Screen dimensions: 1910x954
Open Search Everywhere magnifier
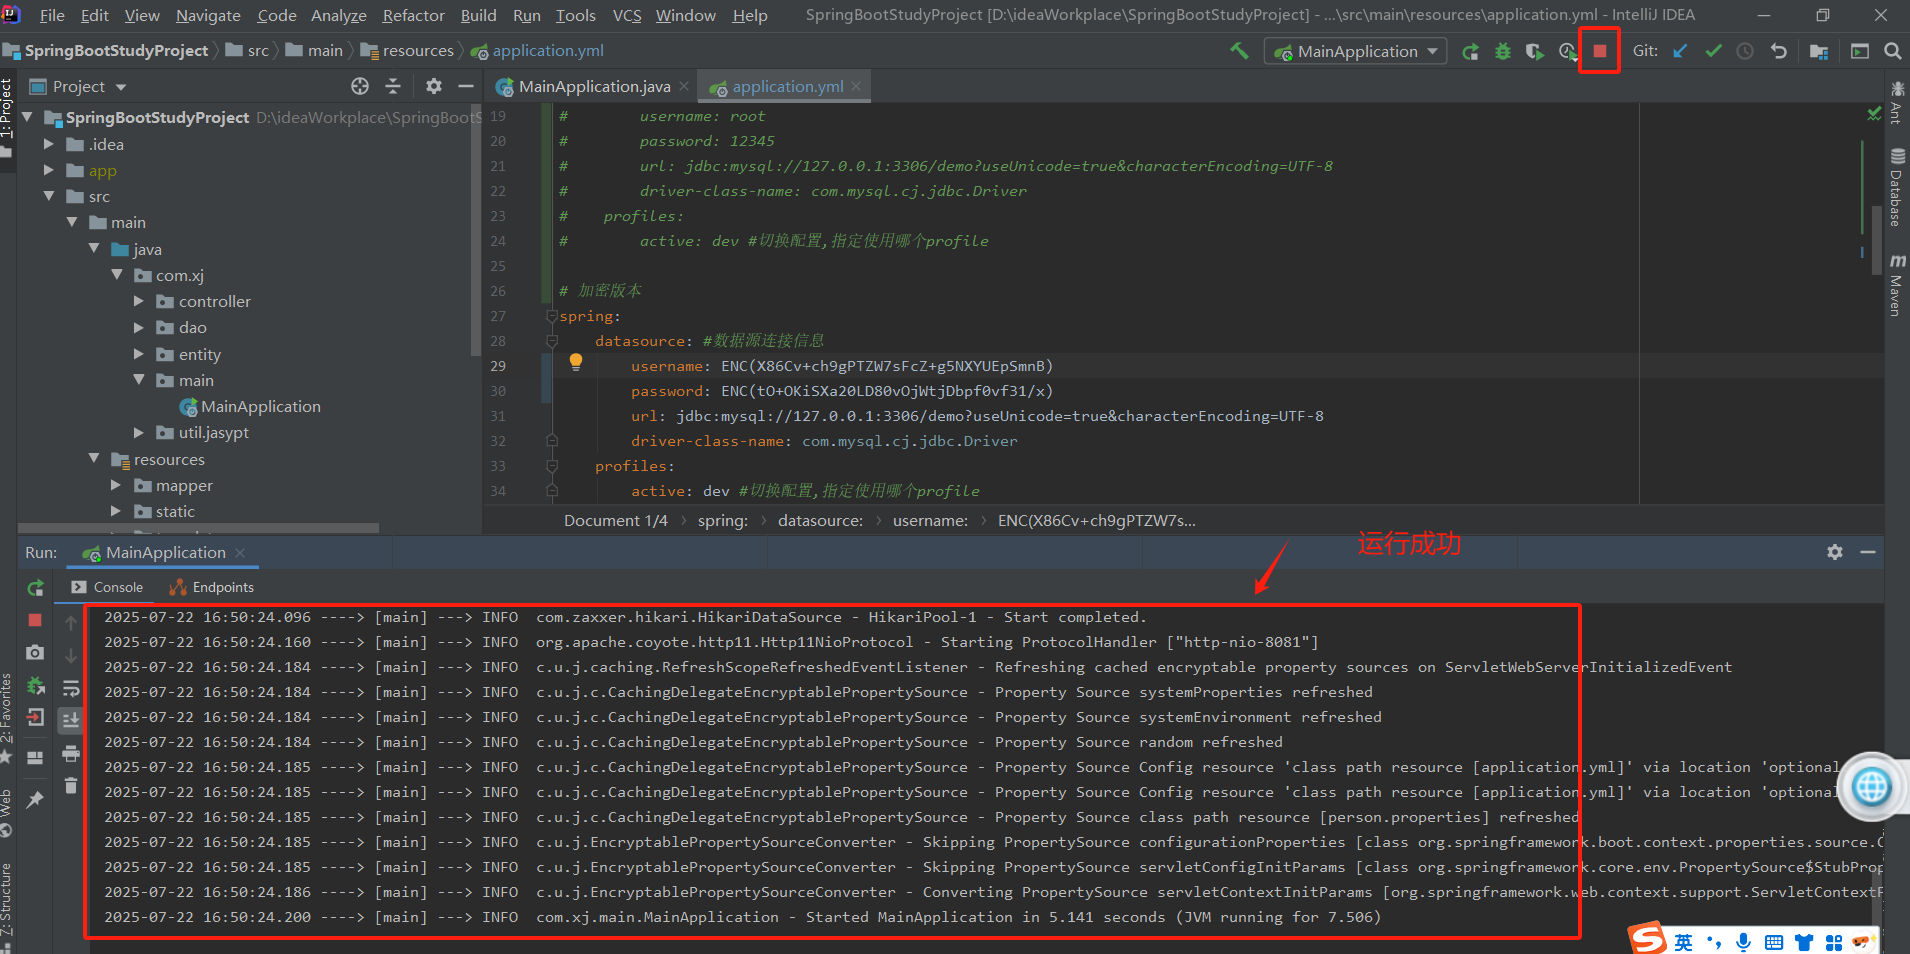[x=1892, y=51]
